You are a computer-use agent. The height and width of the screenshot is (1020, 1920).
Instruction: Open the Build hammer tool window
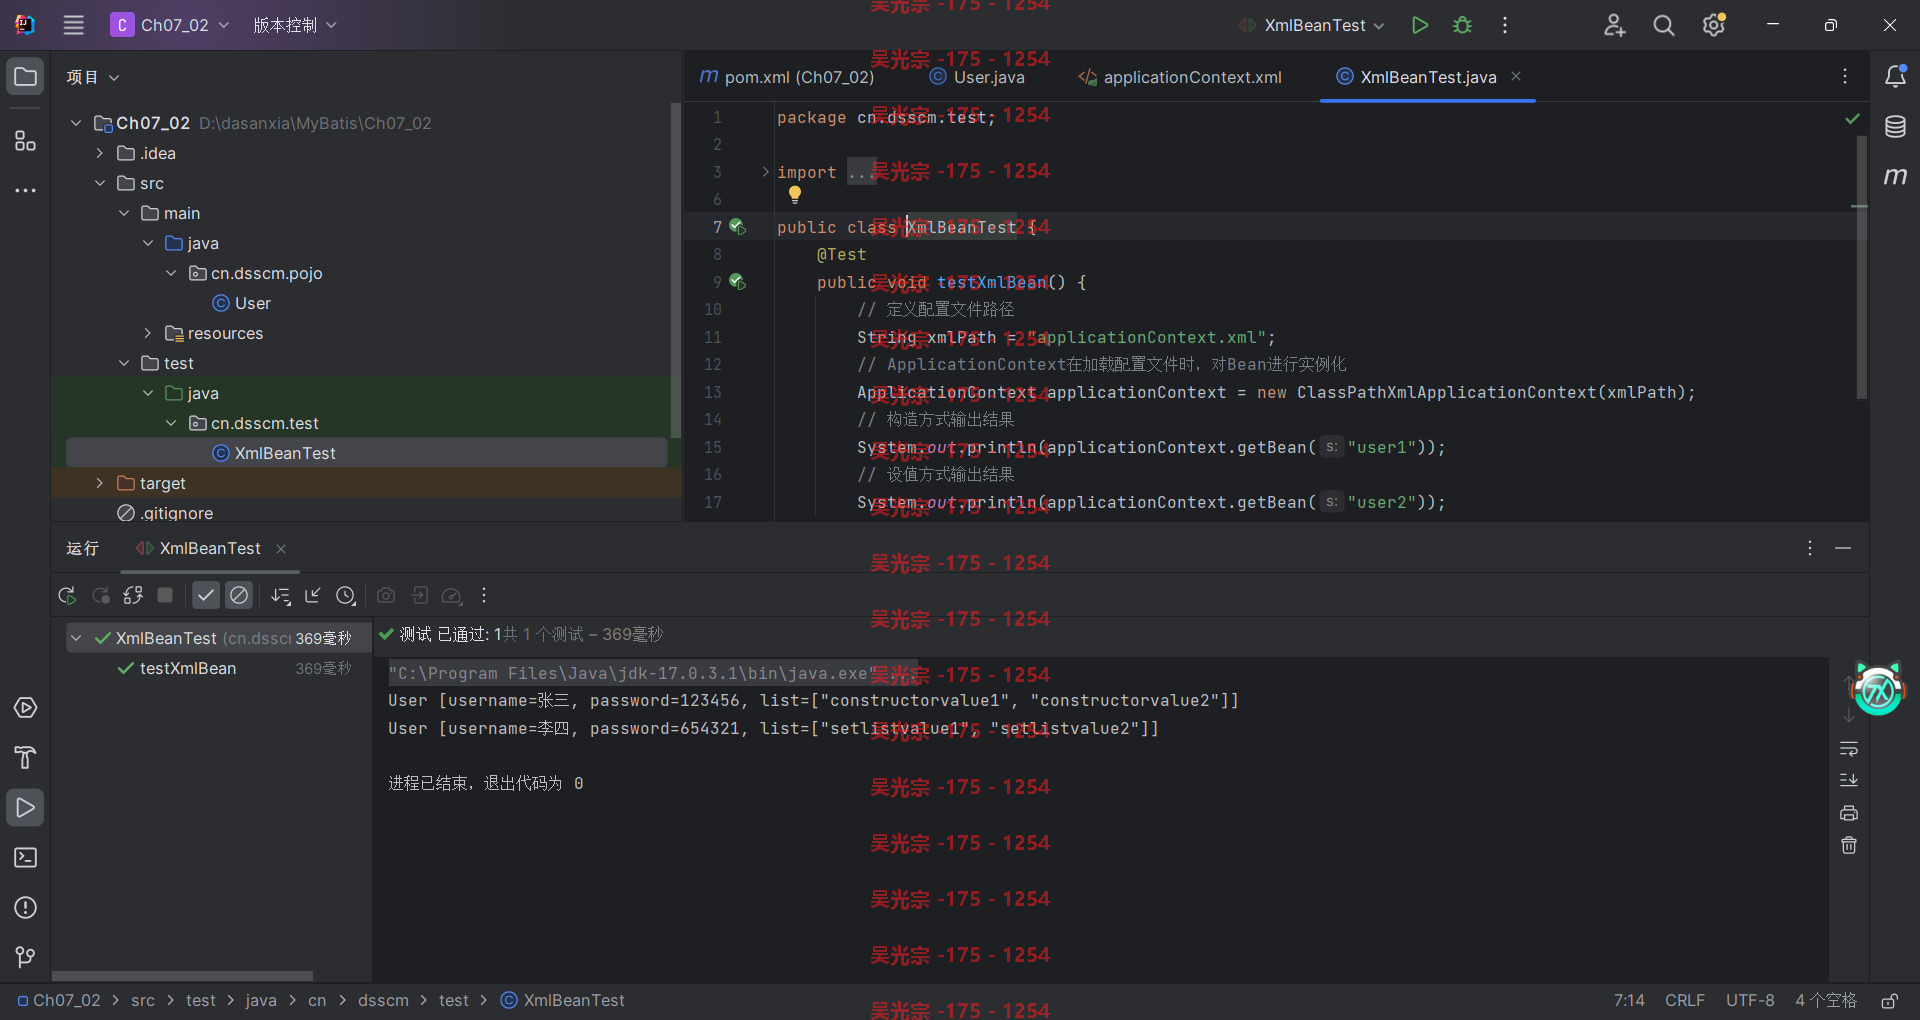pyautogui.click(x=26, y=758)
